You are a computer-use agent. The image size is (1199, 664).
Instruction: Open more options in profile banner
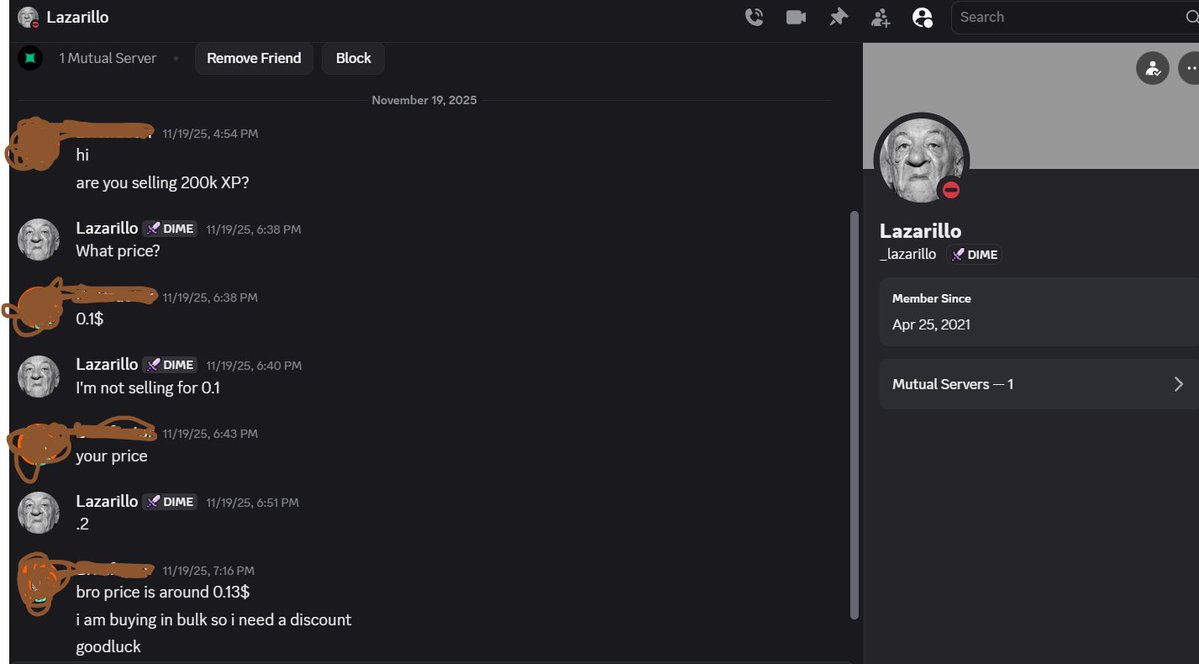pos(1190,68)
